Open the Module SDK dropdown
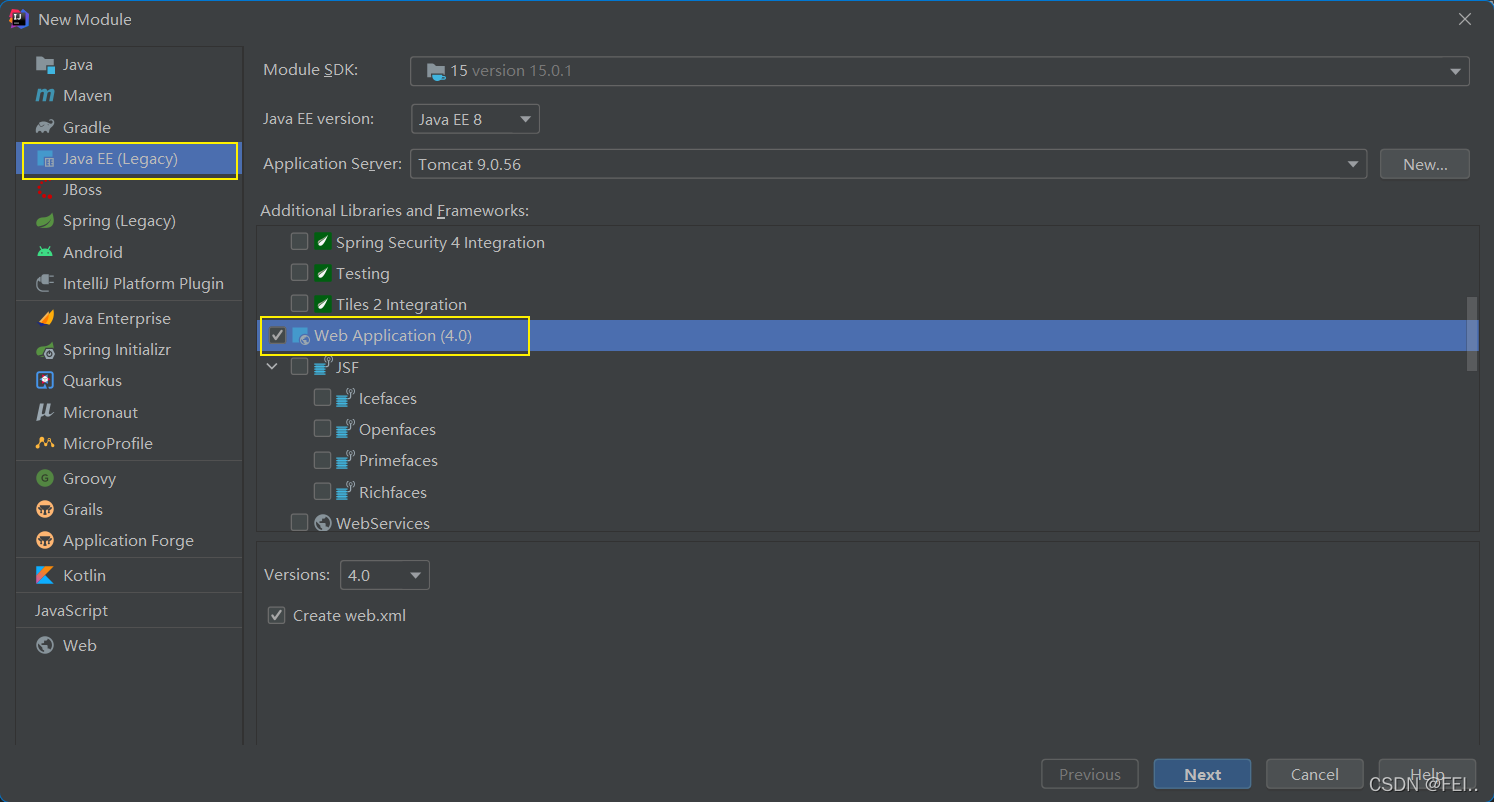1494x802 pixels. pos(939,71)
